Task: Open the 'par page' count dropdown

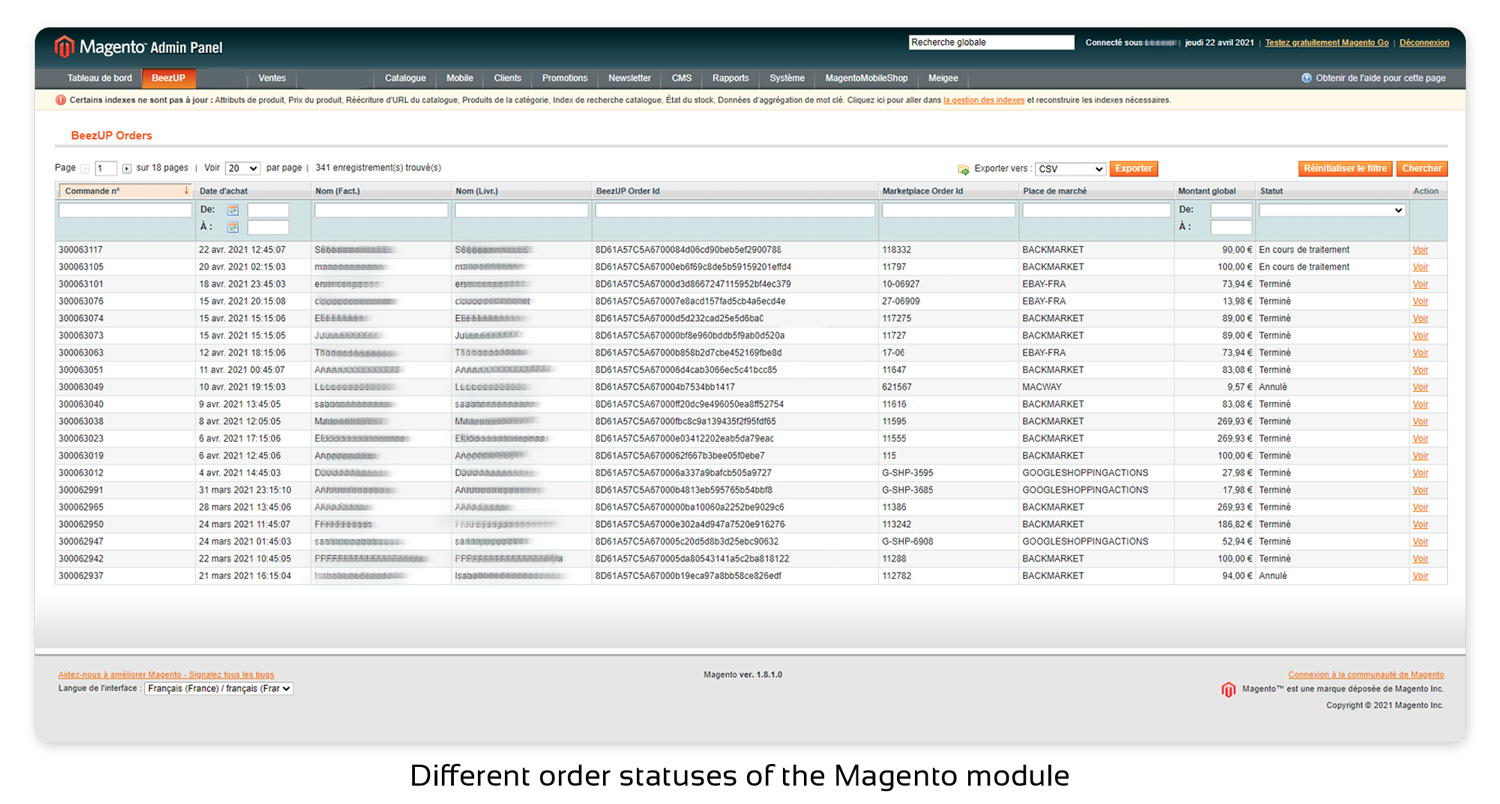Action: [243, 169]
